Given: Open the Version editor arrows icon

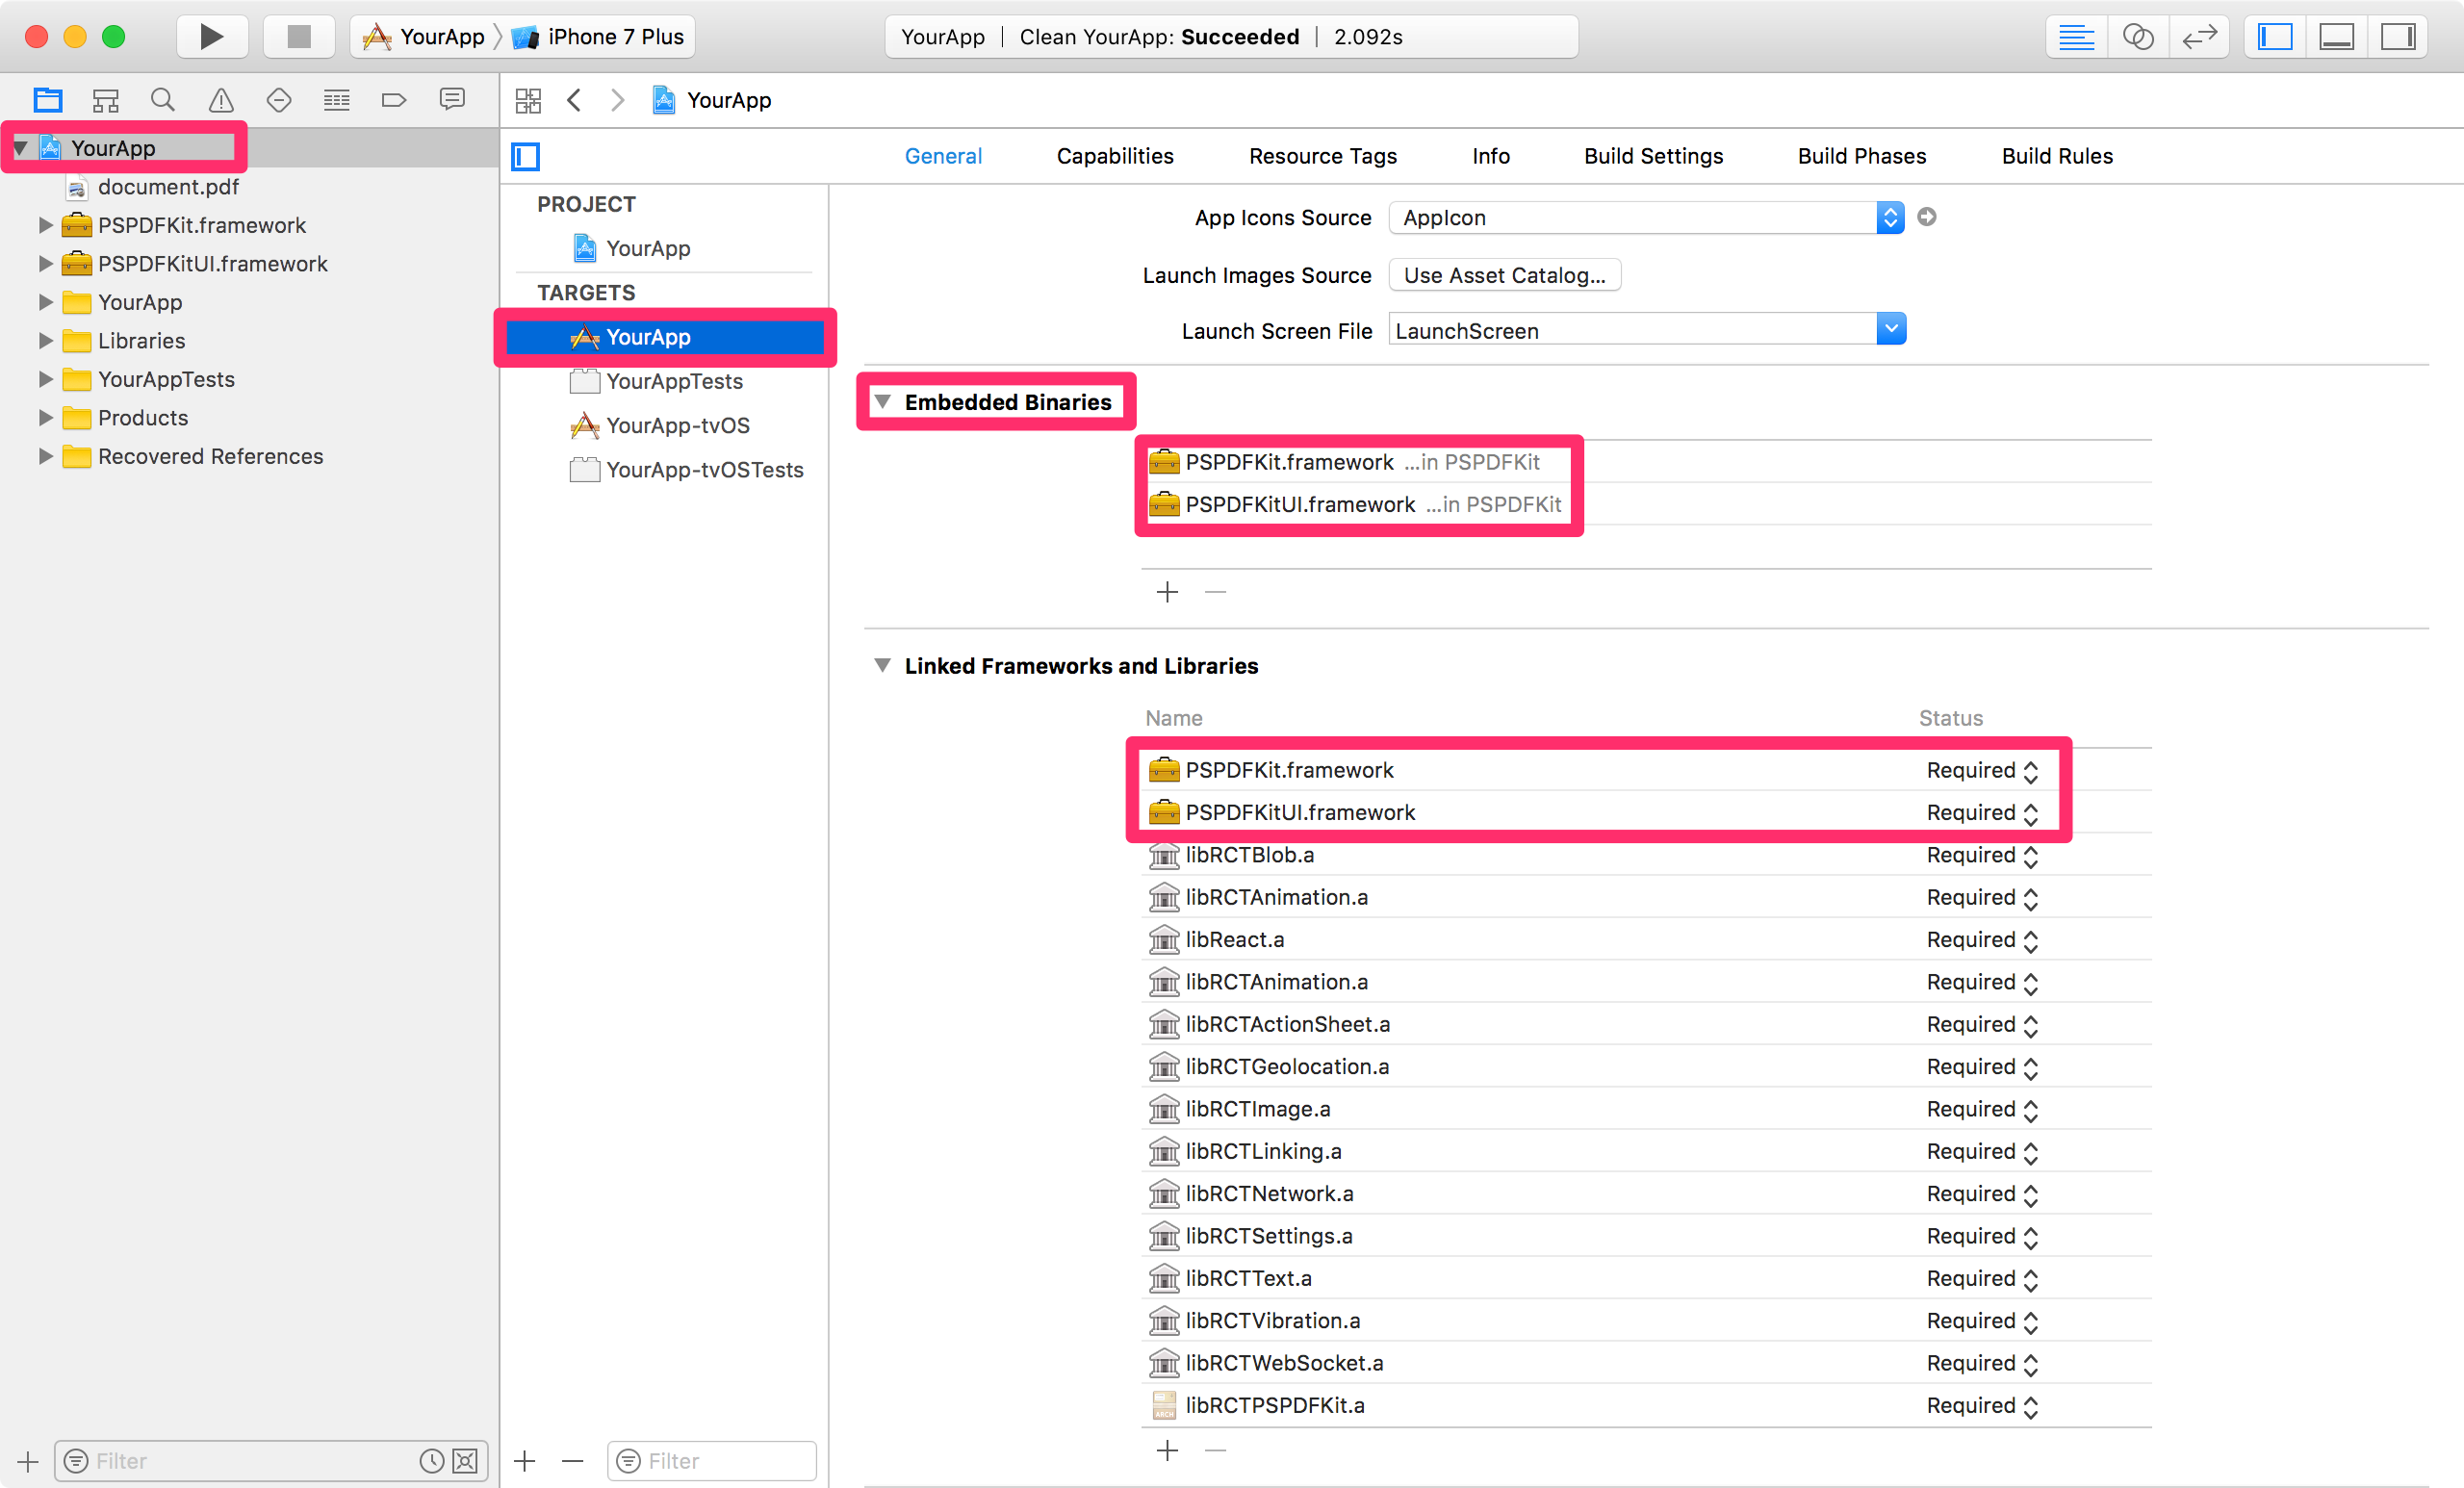Looking at the screenshot, I should 2199,37.
